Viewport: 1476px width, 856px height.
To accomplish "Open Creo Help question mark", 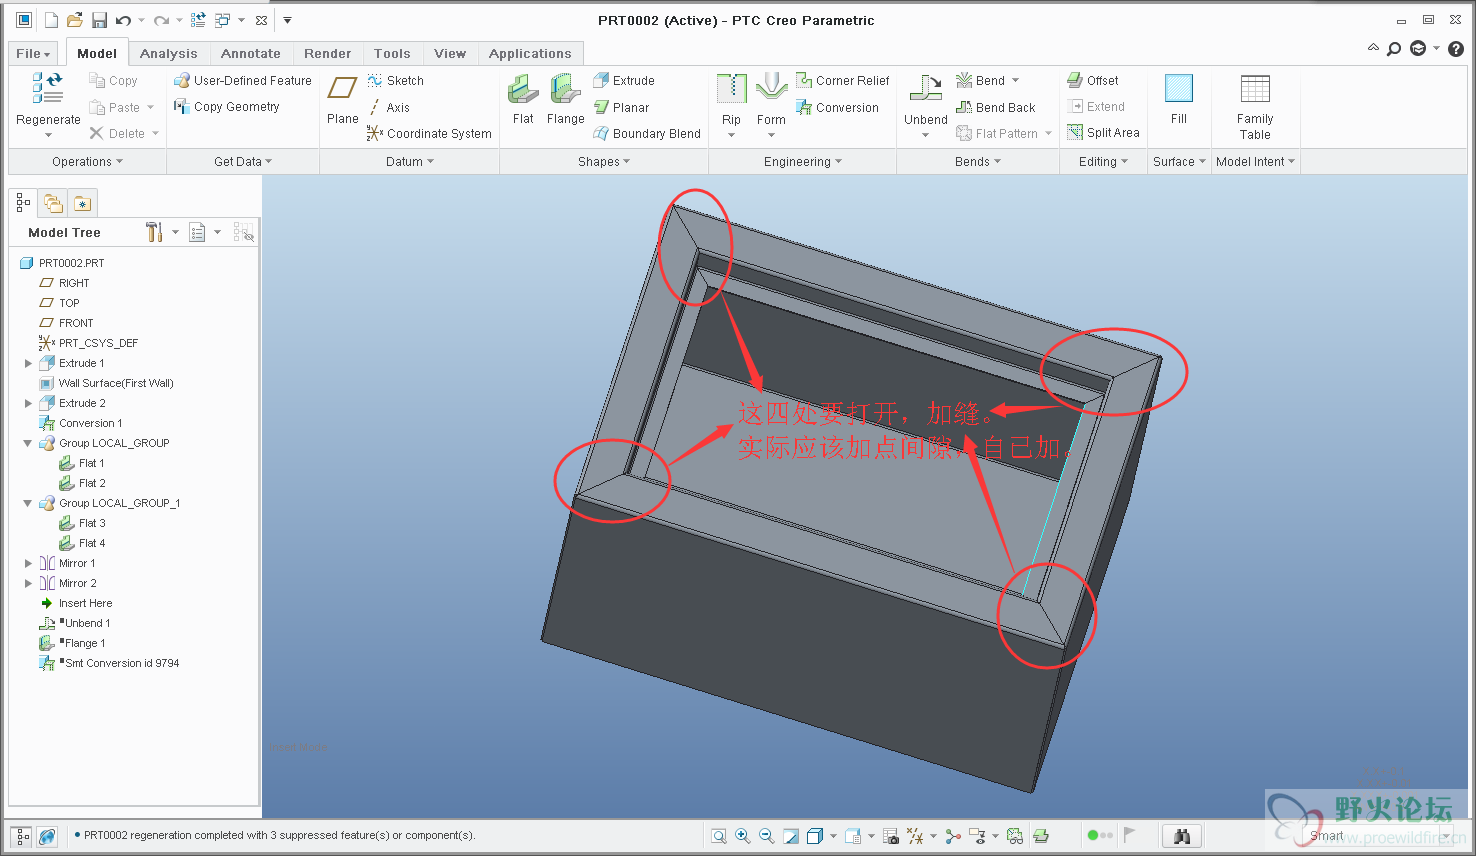I will (x=1456, y=48).
